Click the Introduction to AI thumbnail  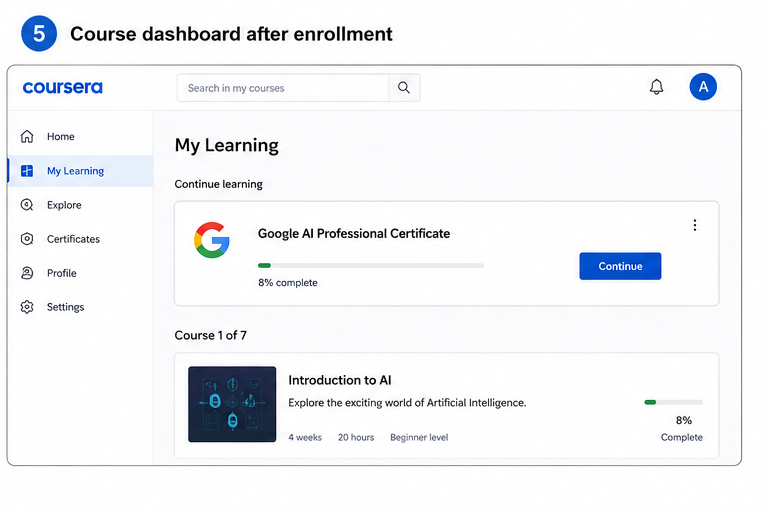coord(232,404)
